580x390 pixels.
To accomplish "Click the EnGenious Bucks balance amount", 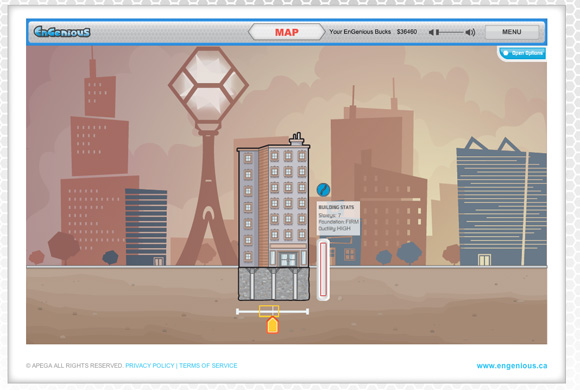I will coord(407,32).
